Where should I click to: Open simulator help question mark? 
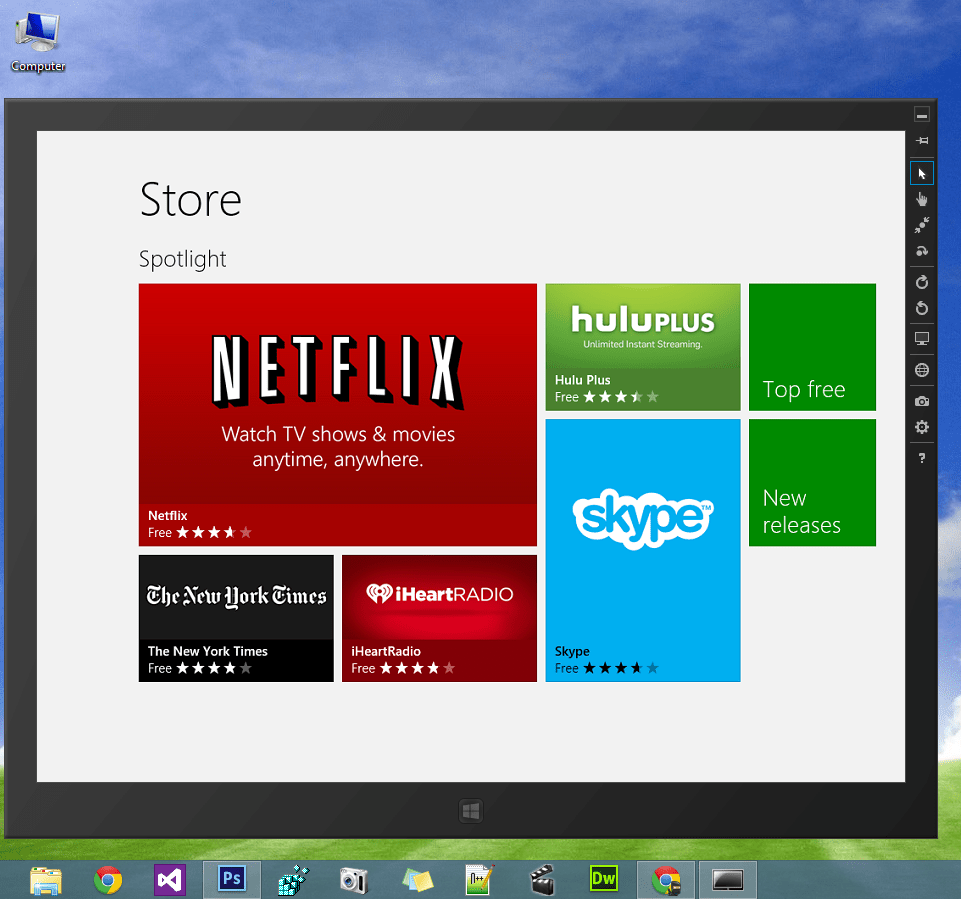[922, 458]
